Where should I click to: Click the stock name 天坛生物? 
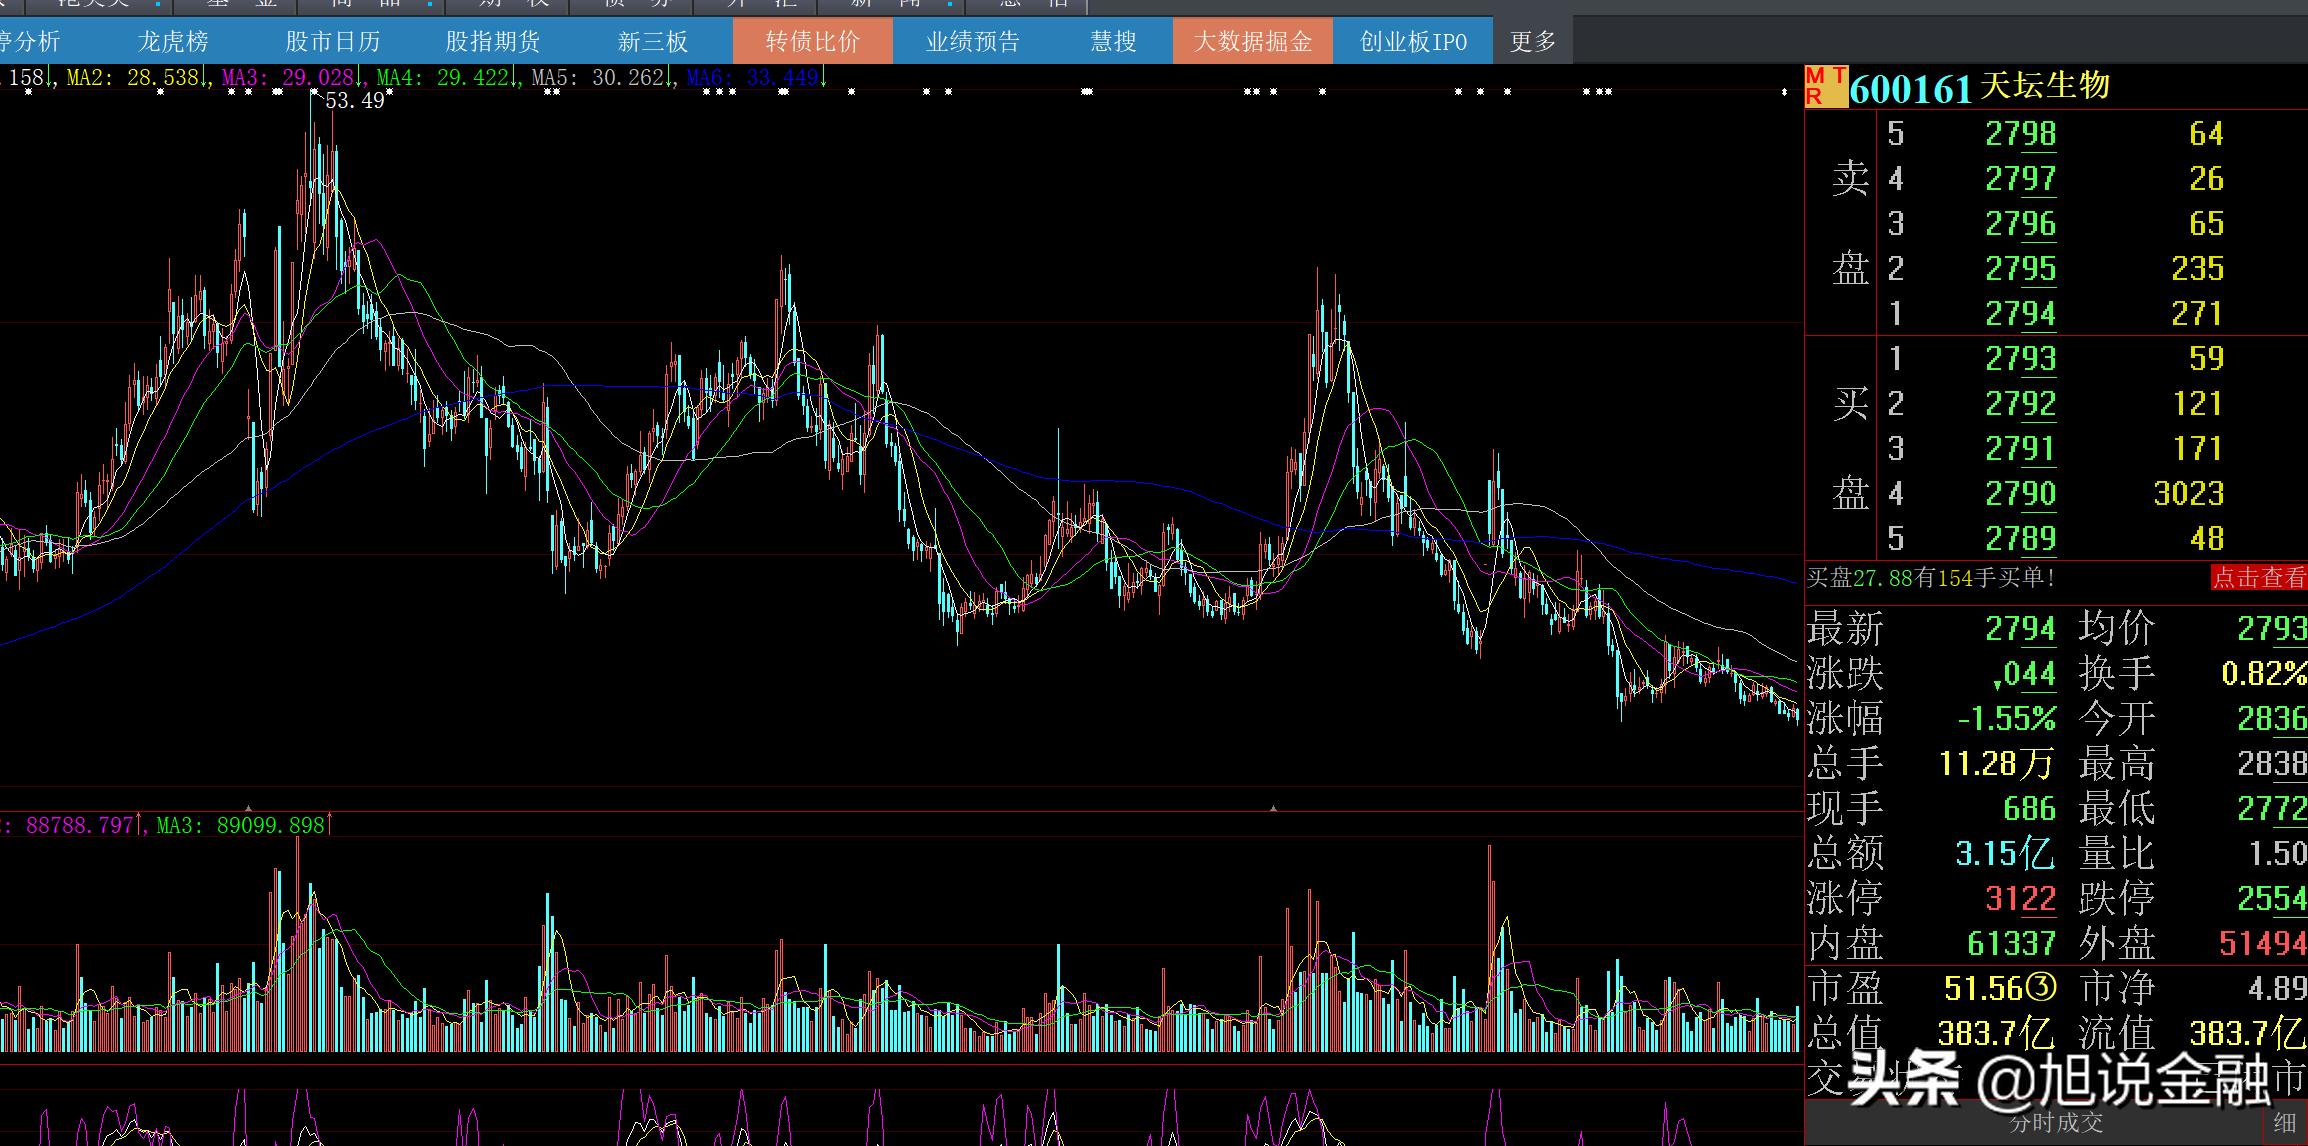(x=2044, y=86)
